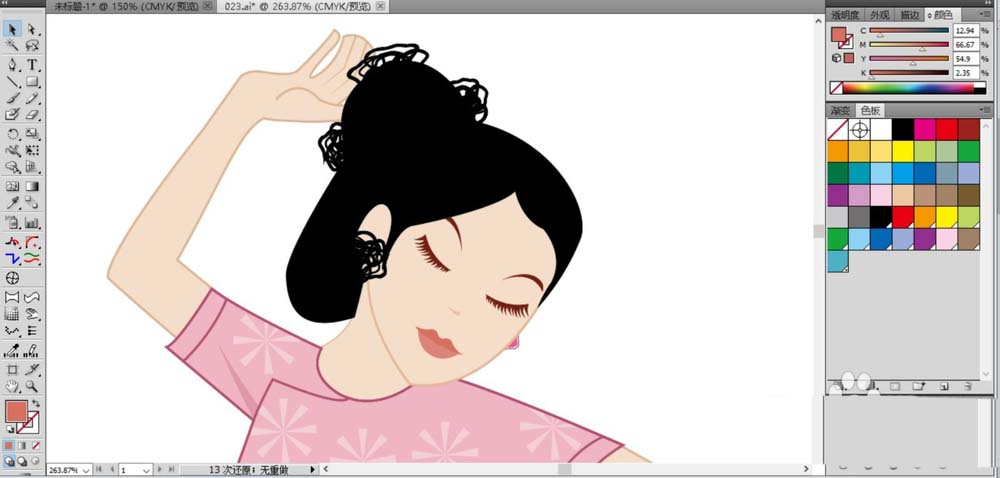This screenshot has width=1000, height=478.
Task: Go to first artboard button
Action: 99,470
